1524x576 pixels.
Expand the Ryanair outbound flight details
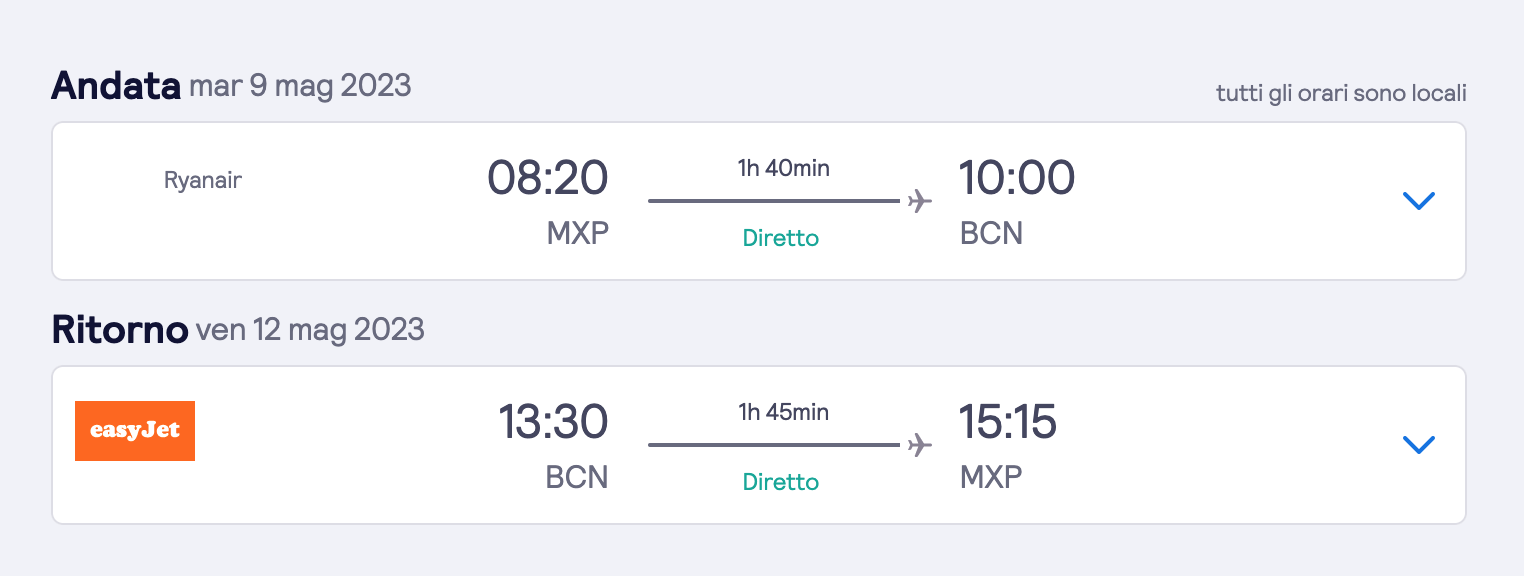[x=1419, y=201]
